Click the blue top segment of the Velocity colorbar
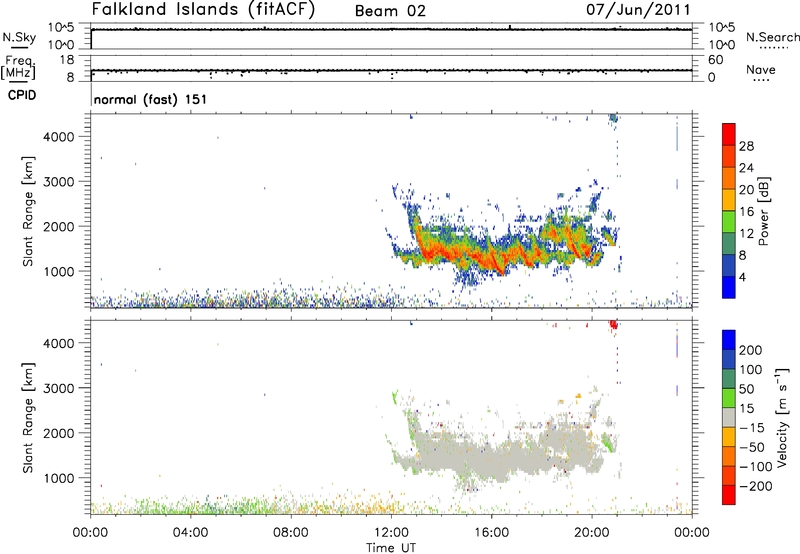The height and width of the screenshot is (554, 800). coord(729,340)
